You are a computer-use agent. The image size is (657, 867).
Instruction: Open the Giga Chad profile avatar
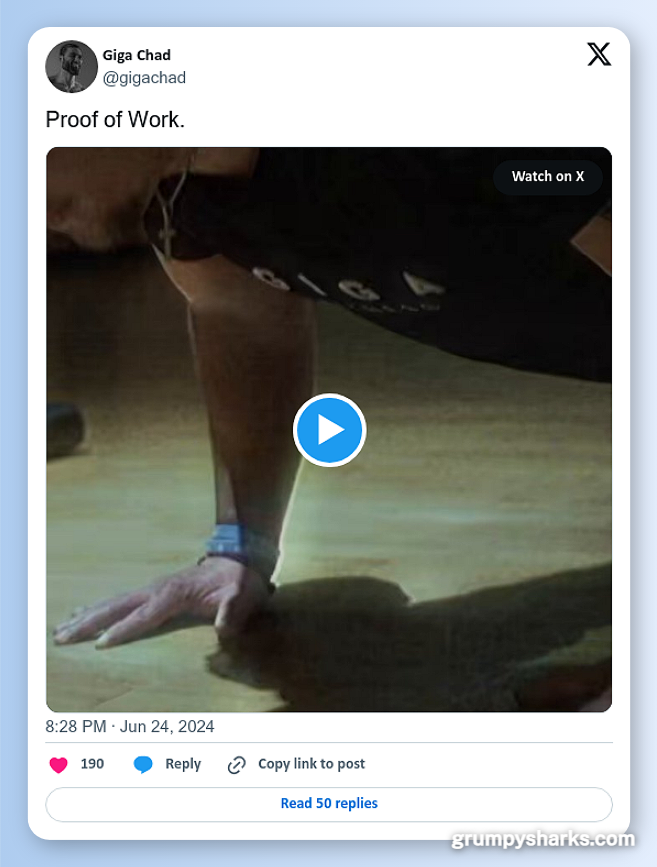pyautogui.click(x=71, y=66)
